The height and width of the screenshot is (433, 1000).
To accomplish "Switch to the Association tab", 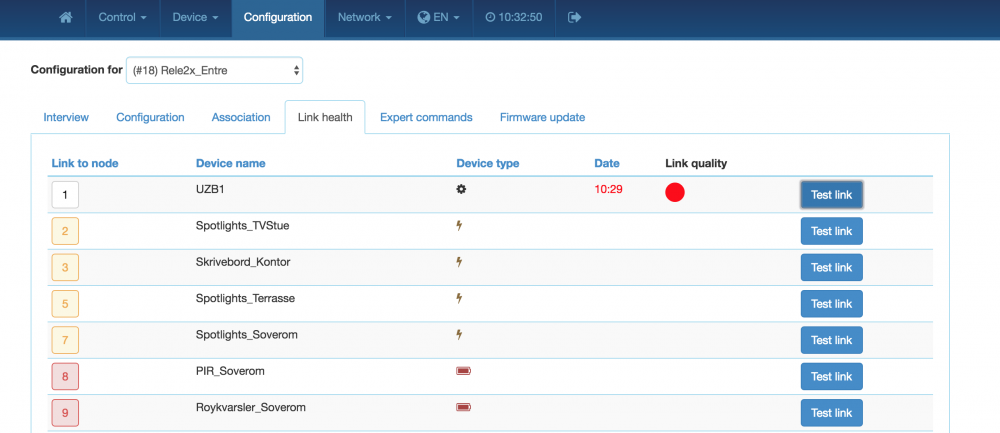I will click(x=241, y=117).
